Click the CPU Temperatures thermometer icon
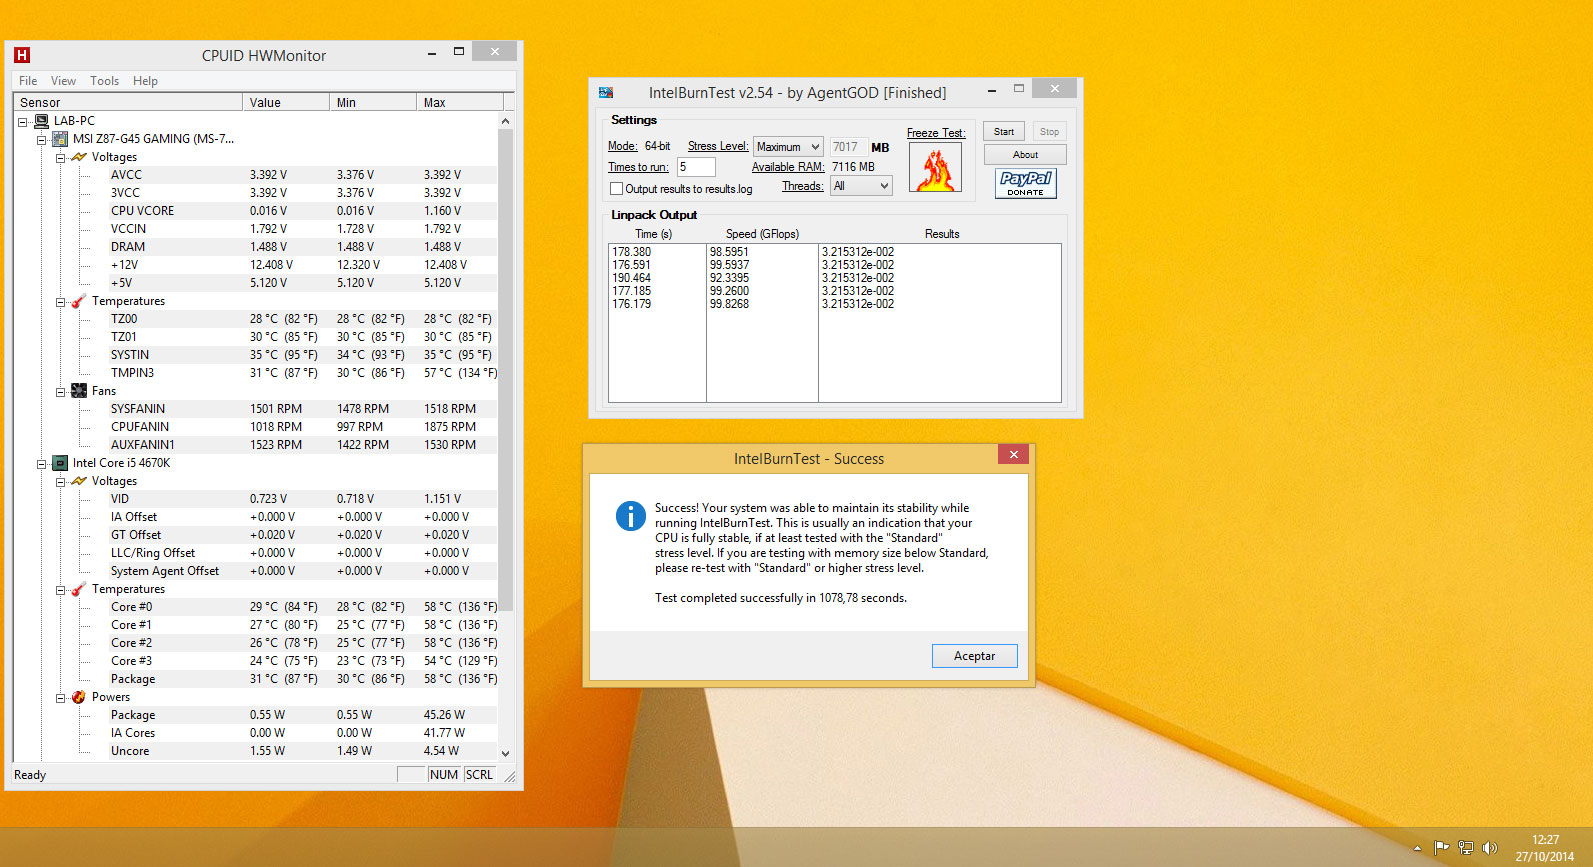Image resolution: width=1593 pixels, height=867 pixels. point(79,589)
